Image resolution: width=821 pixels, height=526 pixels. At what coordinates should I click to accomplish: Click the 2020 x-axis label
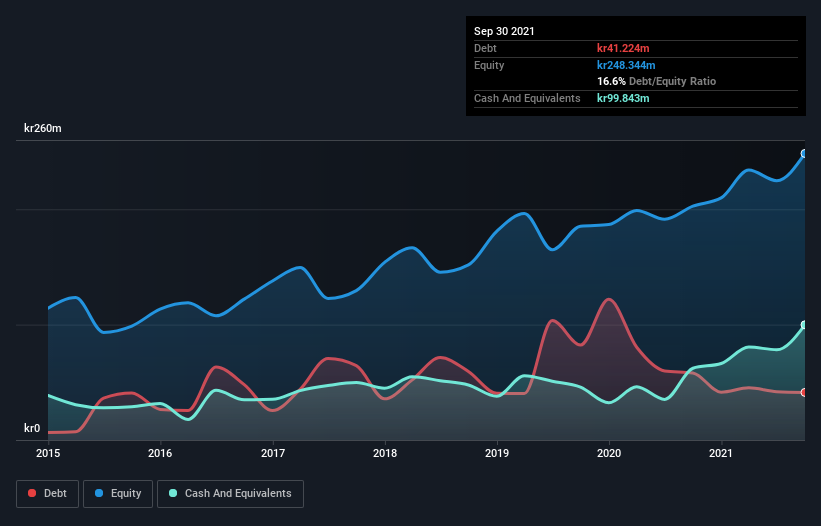(x=609, y=453)
